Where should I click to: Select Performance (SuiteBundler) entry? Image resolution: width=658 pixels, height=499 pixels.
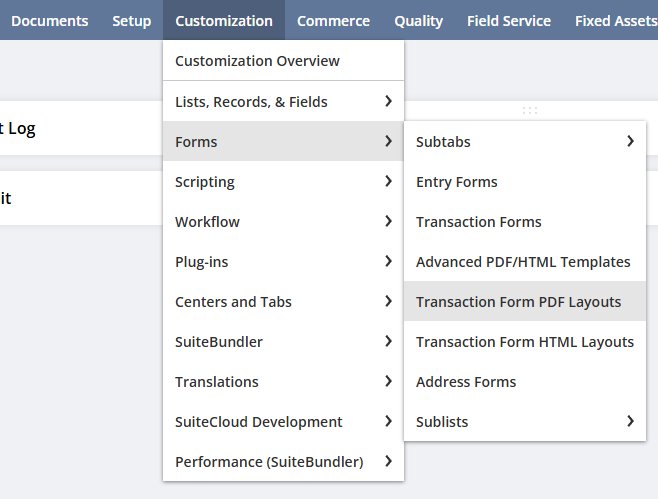coord(283,462)
